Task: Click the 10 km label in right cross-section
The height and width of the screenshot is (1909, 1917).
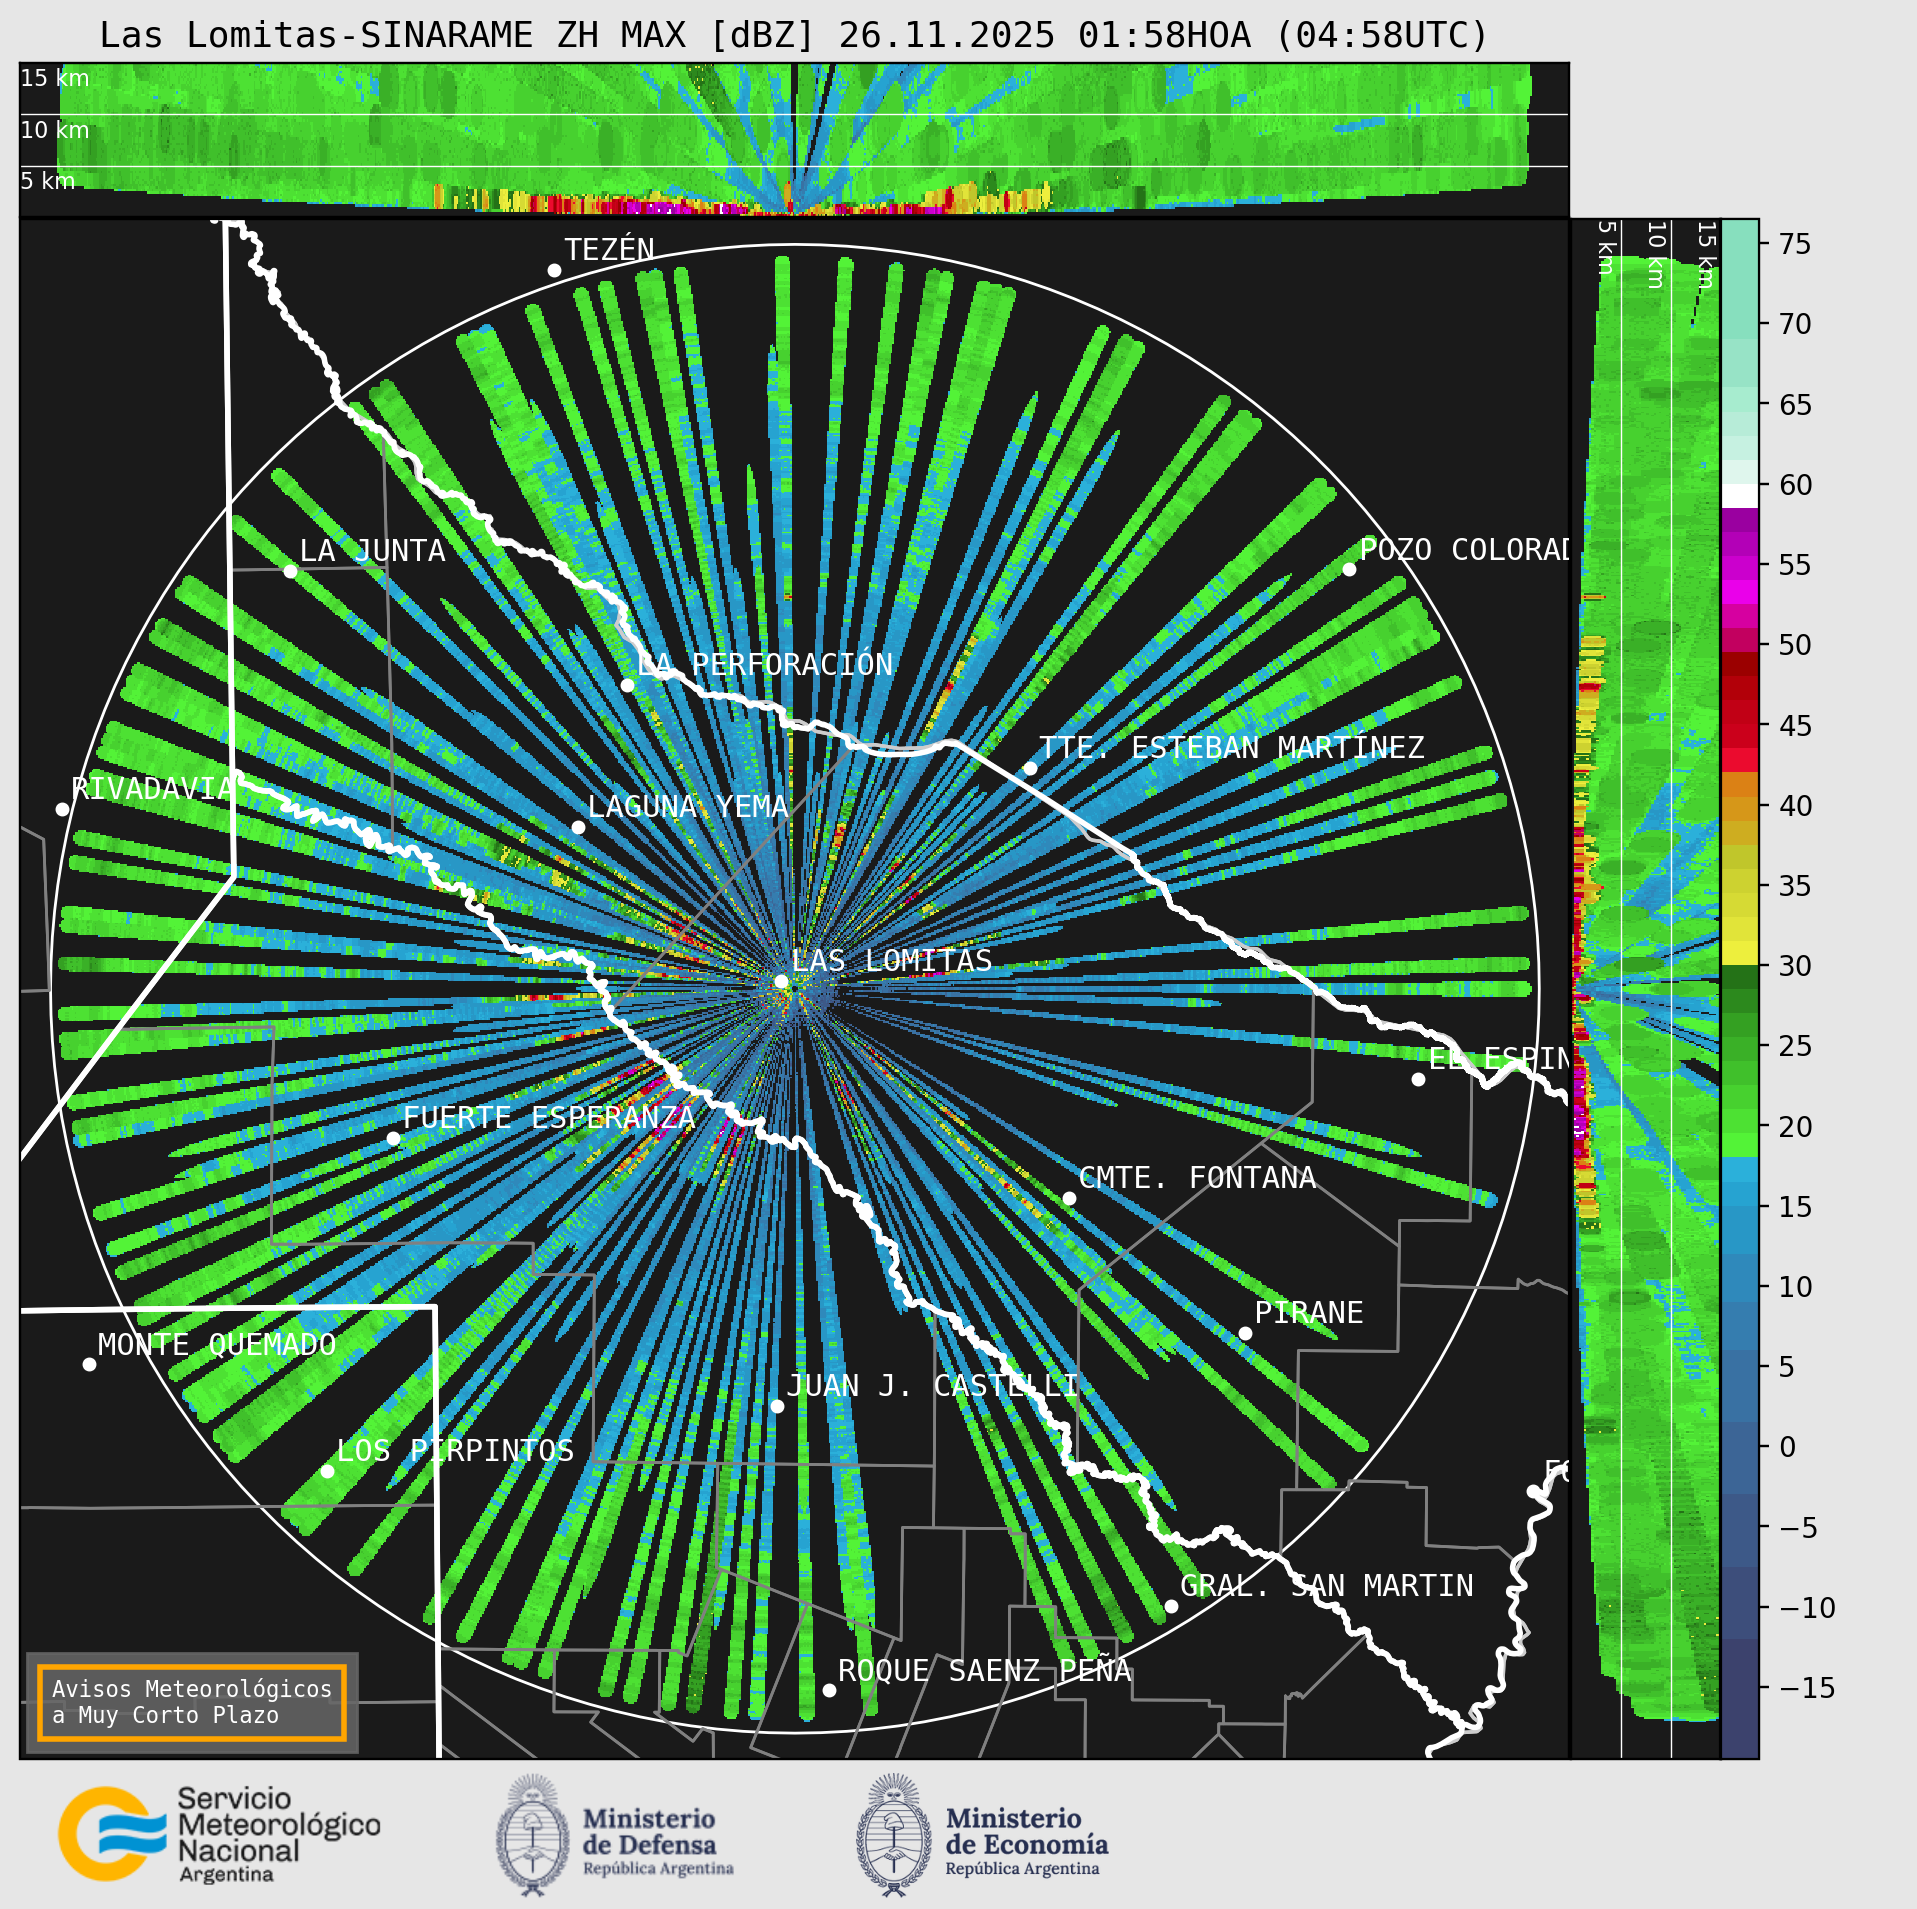Action: click(1655, 255)
